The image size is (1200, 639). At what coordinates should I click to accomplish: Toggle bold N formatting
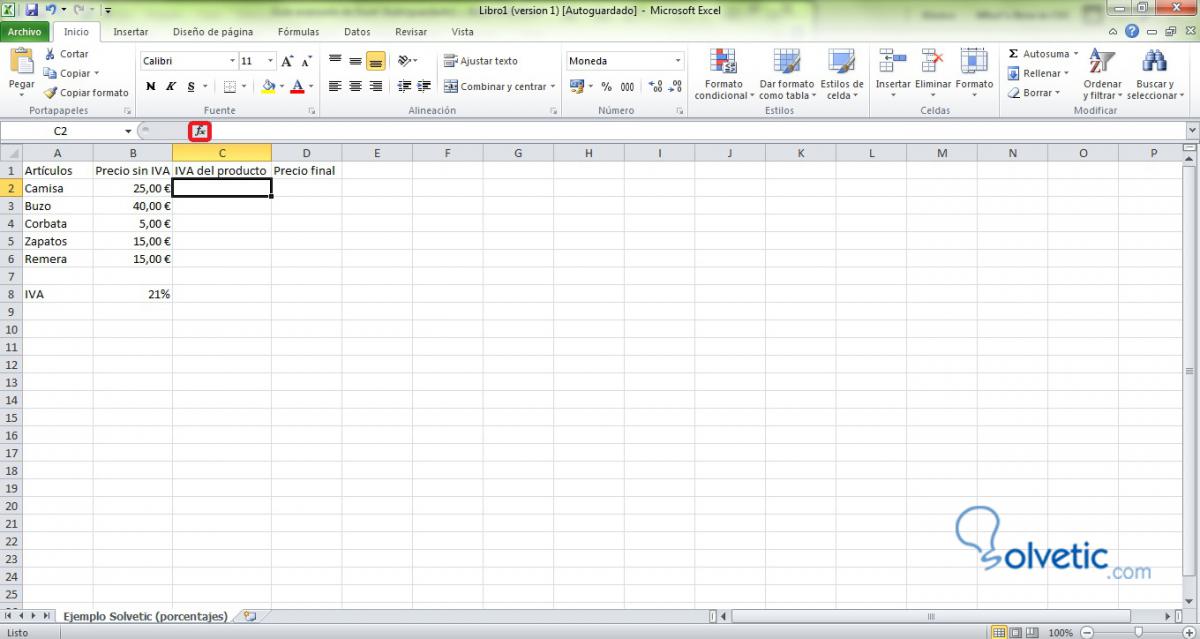tap(150, 87)
